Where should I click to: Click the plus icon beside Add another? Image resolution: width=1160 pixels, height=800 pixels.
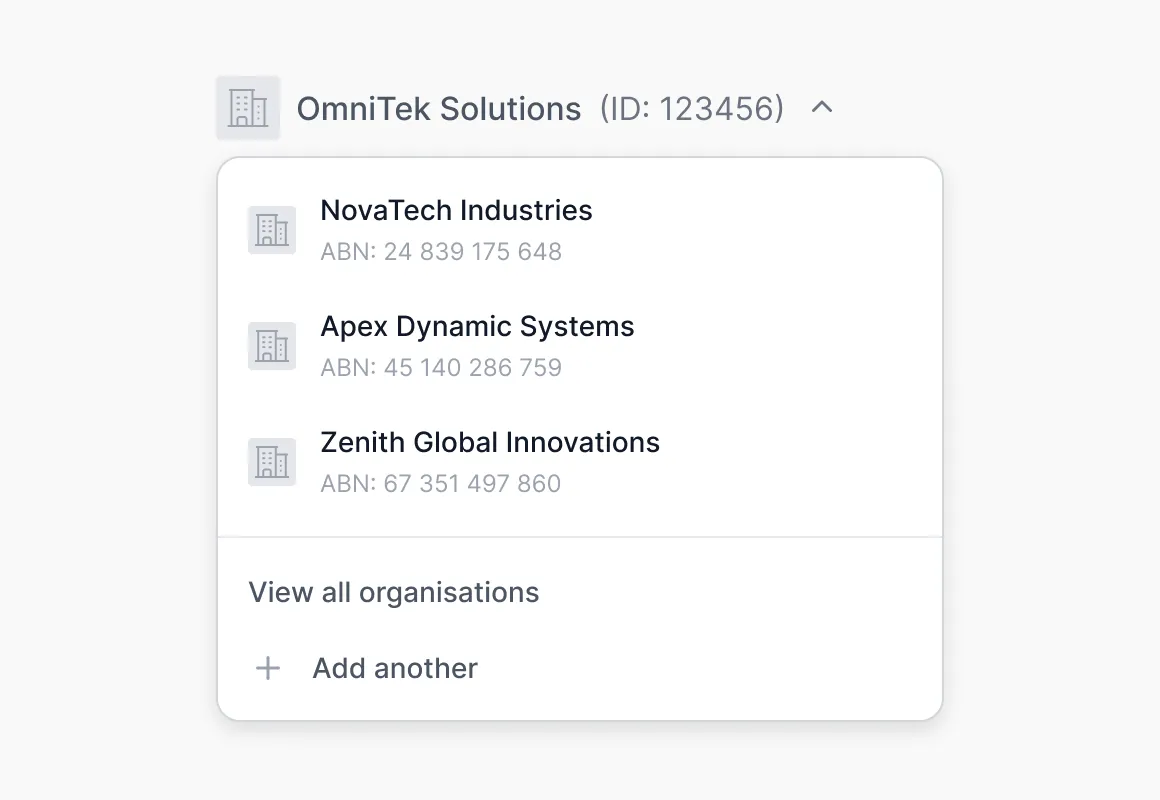pyautogui.click(x=268, y=668)
